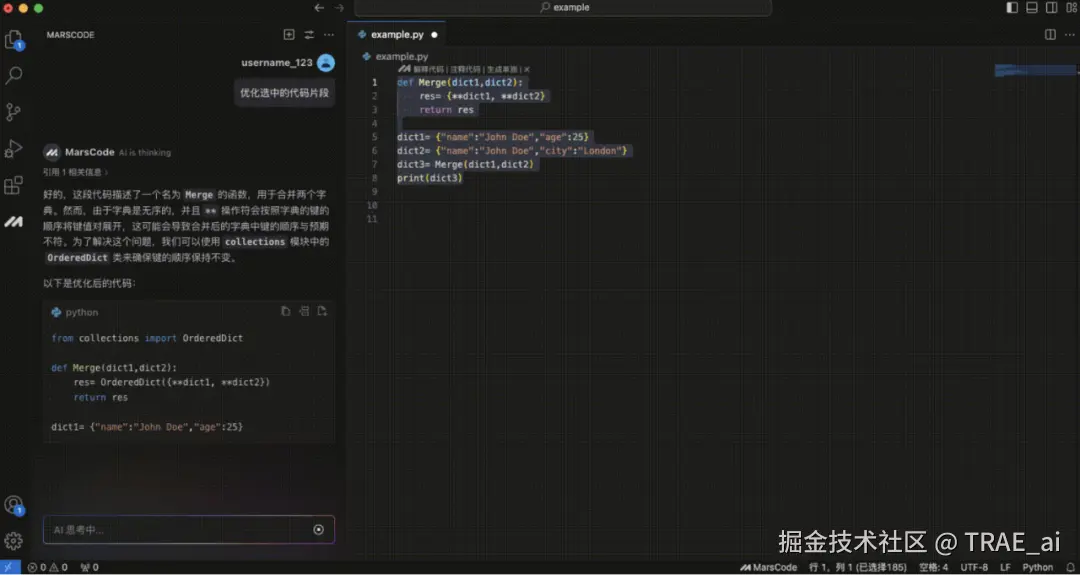Save generated code to new file
Image resolution: width=1080 pixels, height=575 pixels.
(322, 311)
